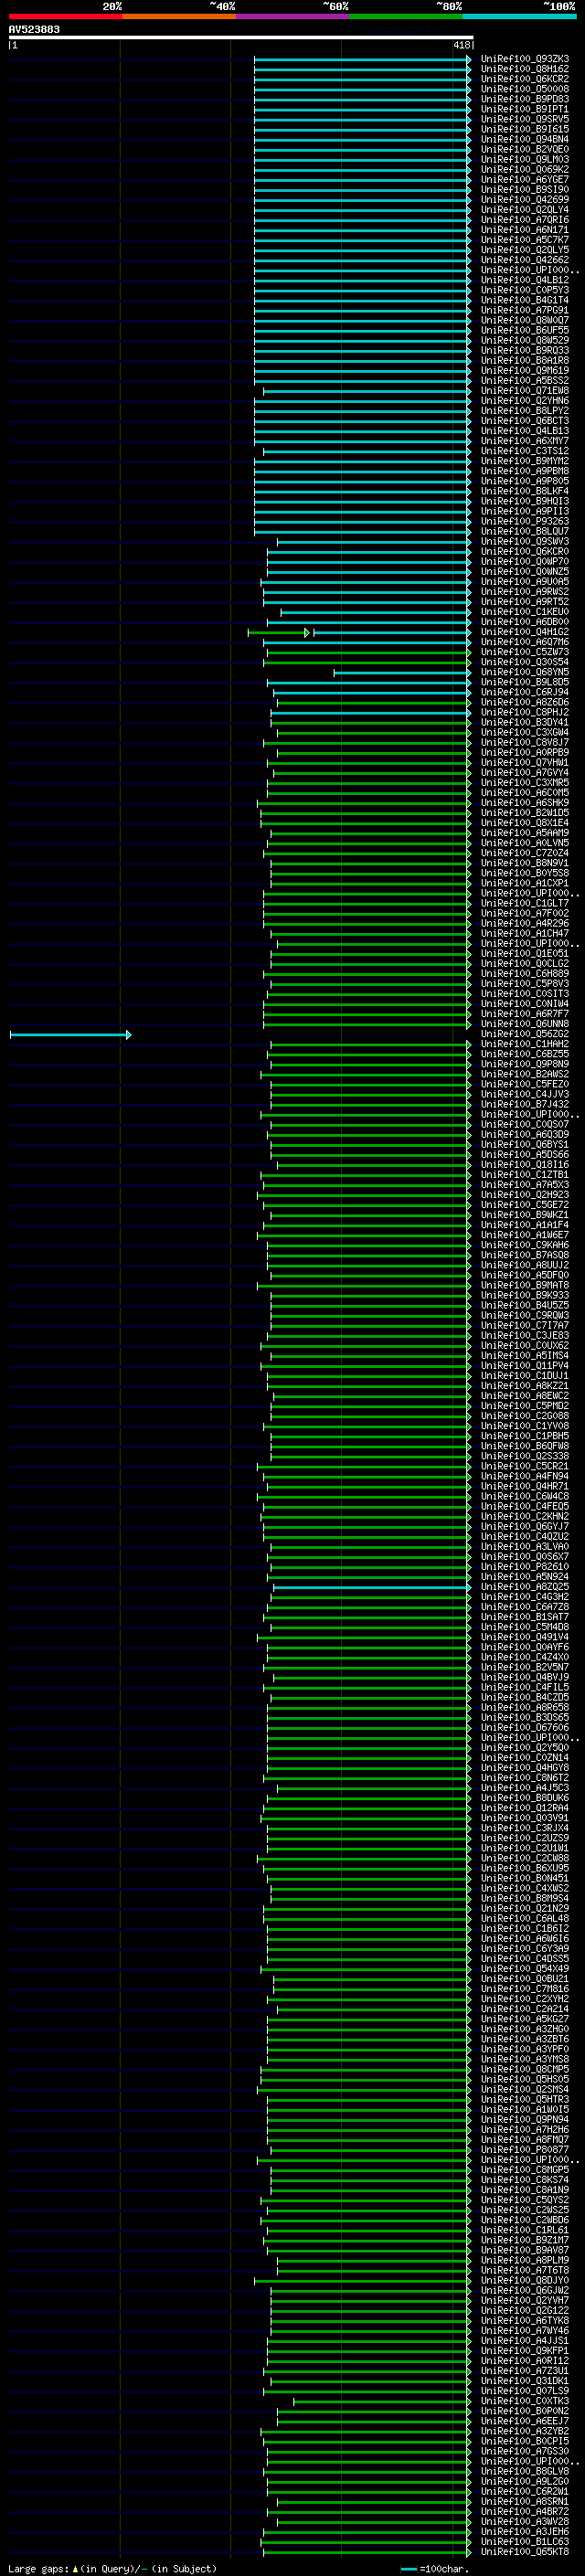Click the green ~80% legend segment
Viewport: 585px width, 2576px height.
406,16
